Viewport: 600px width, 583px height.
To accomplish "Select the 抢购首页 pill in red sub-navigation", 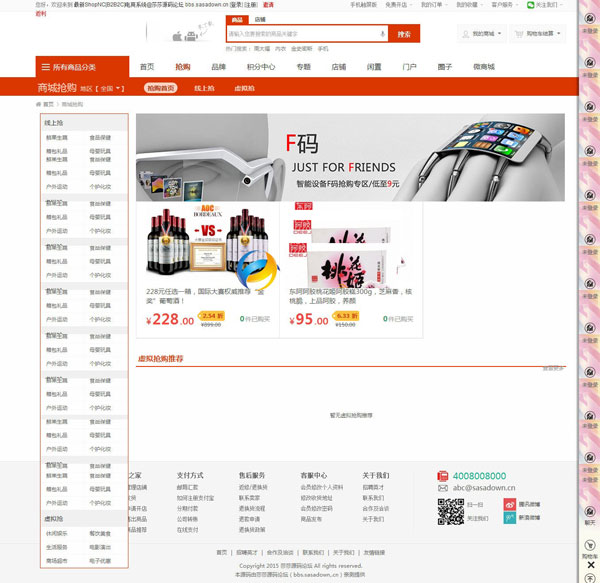I will tap(161, 88).
